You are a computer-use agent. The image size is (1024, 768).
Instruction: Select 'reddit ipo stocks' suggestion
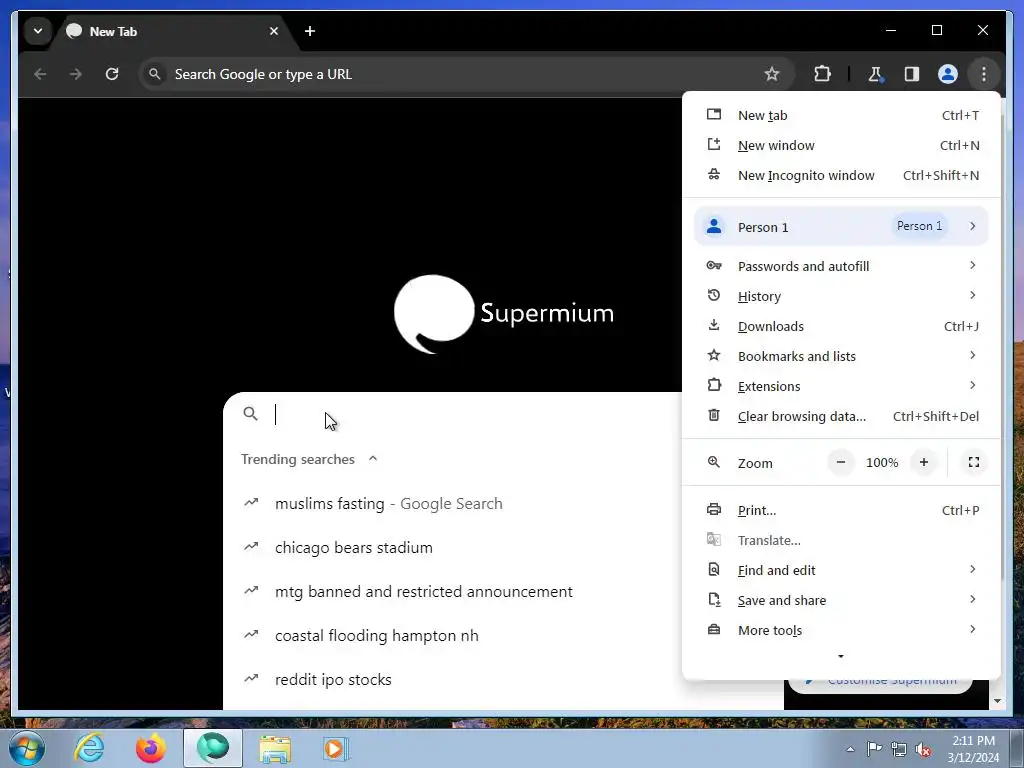pyautogui.click(x=452, y=679)
